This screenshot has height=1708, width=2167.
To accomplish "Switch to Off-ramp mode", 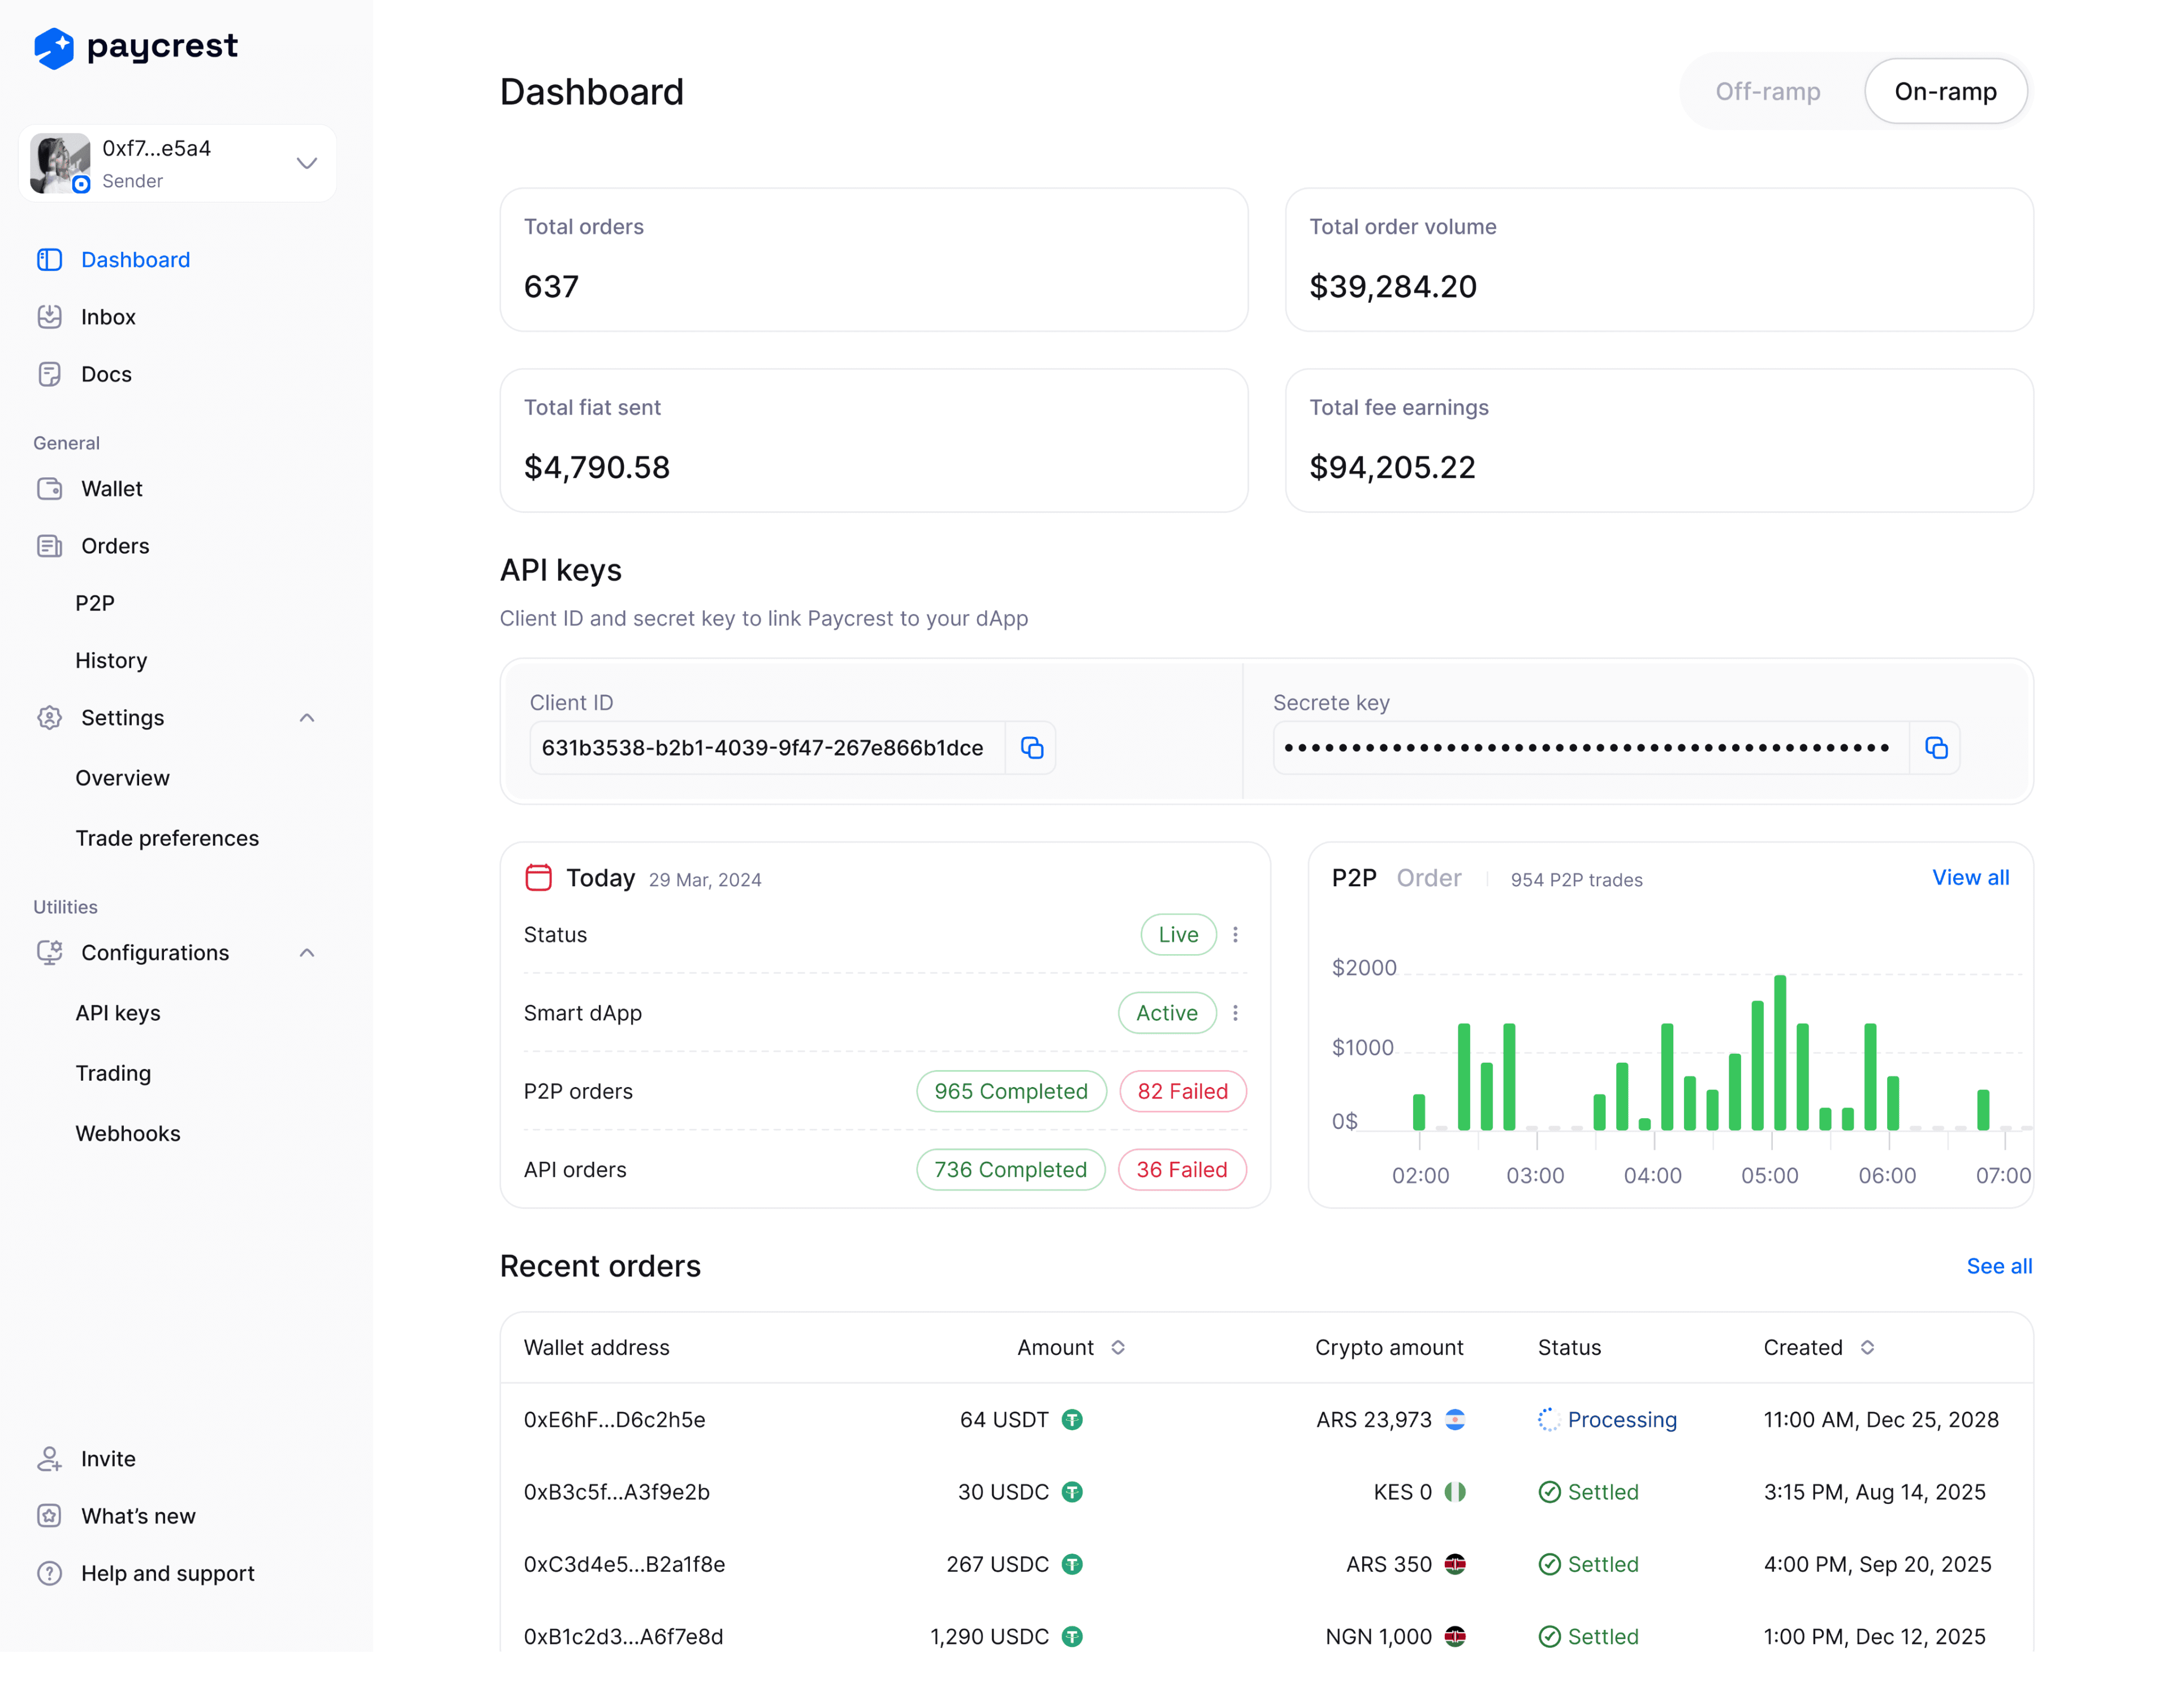I will point(1767,91).
